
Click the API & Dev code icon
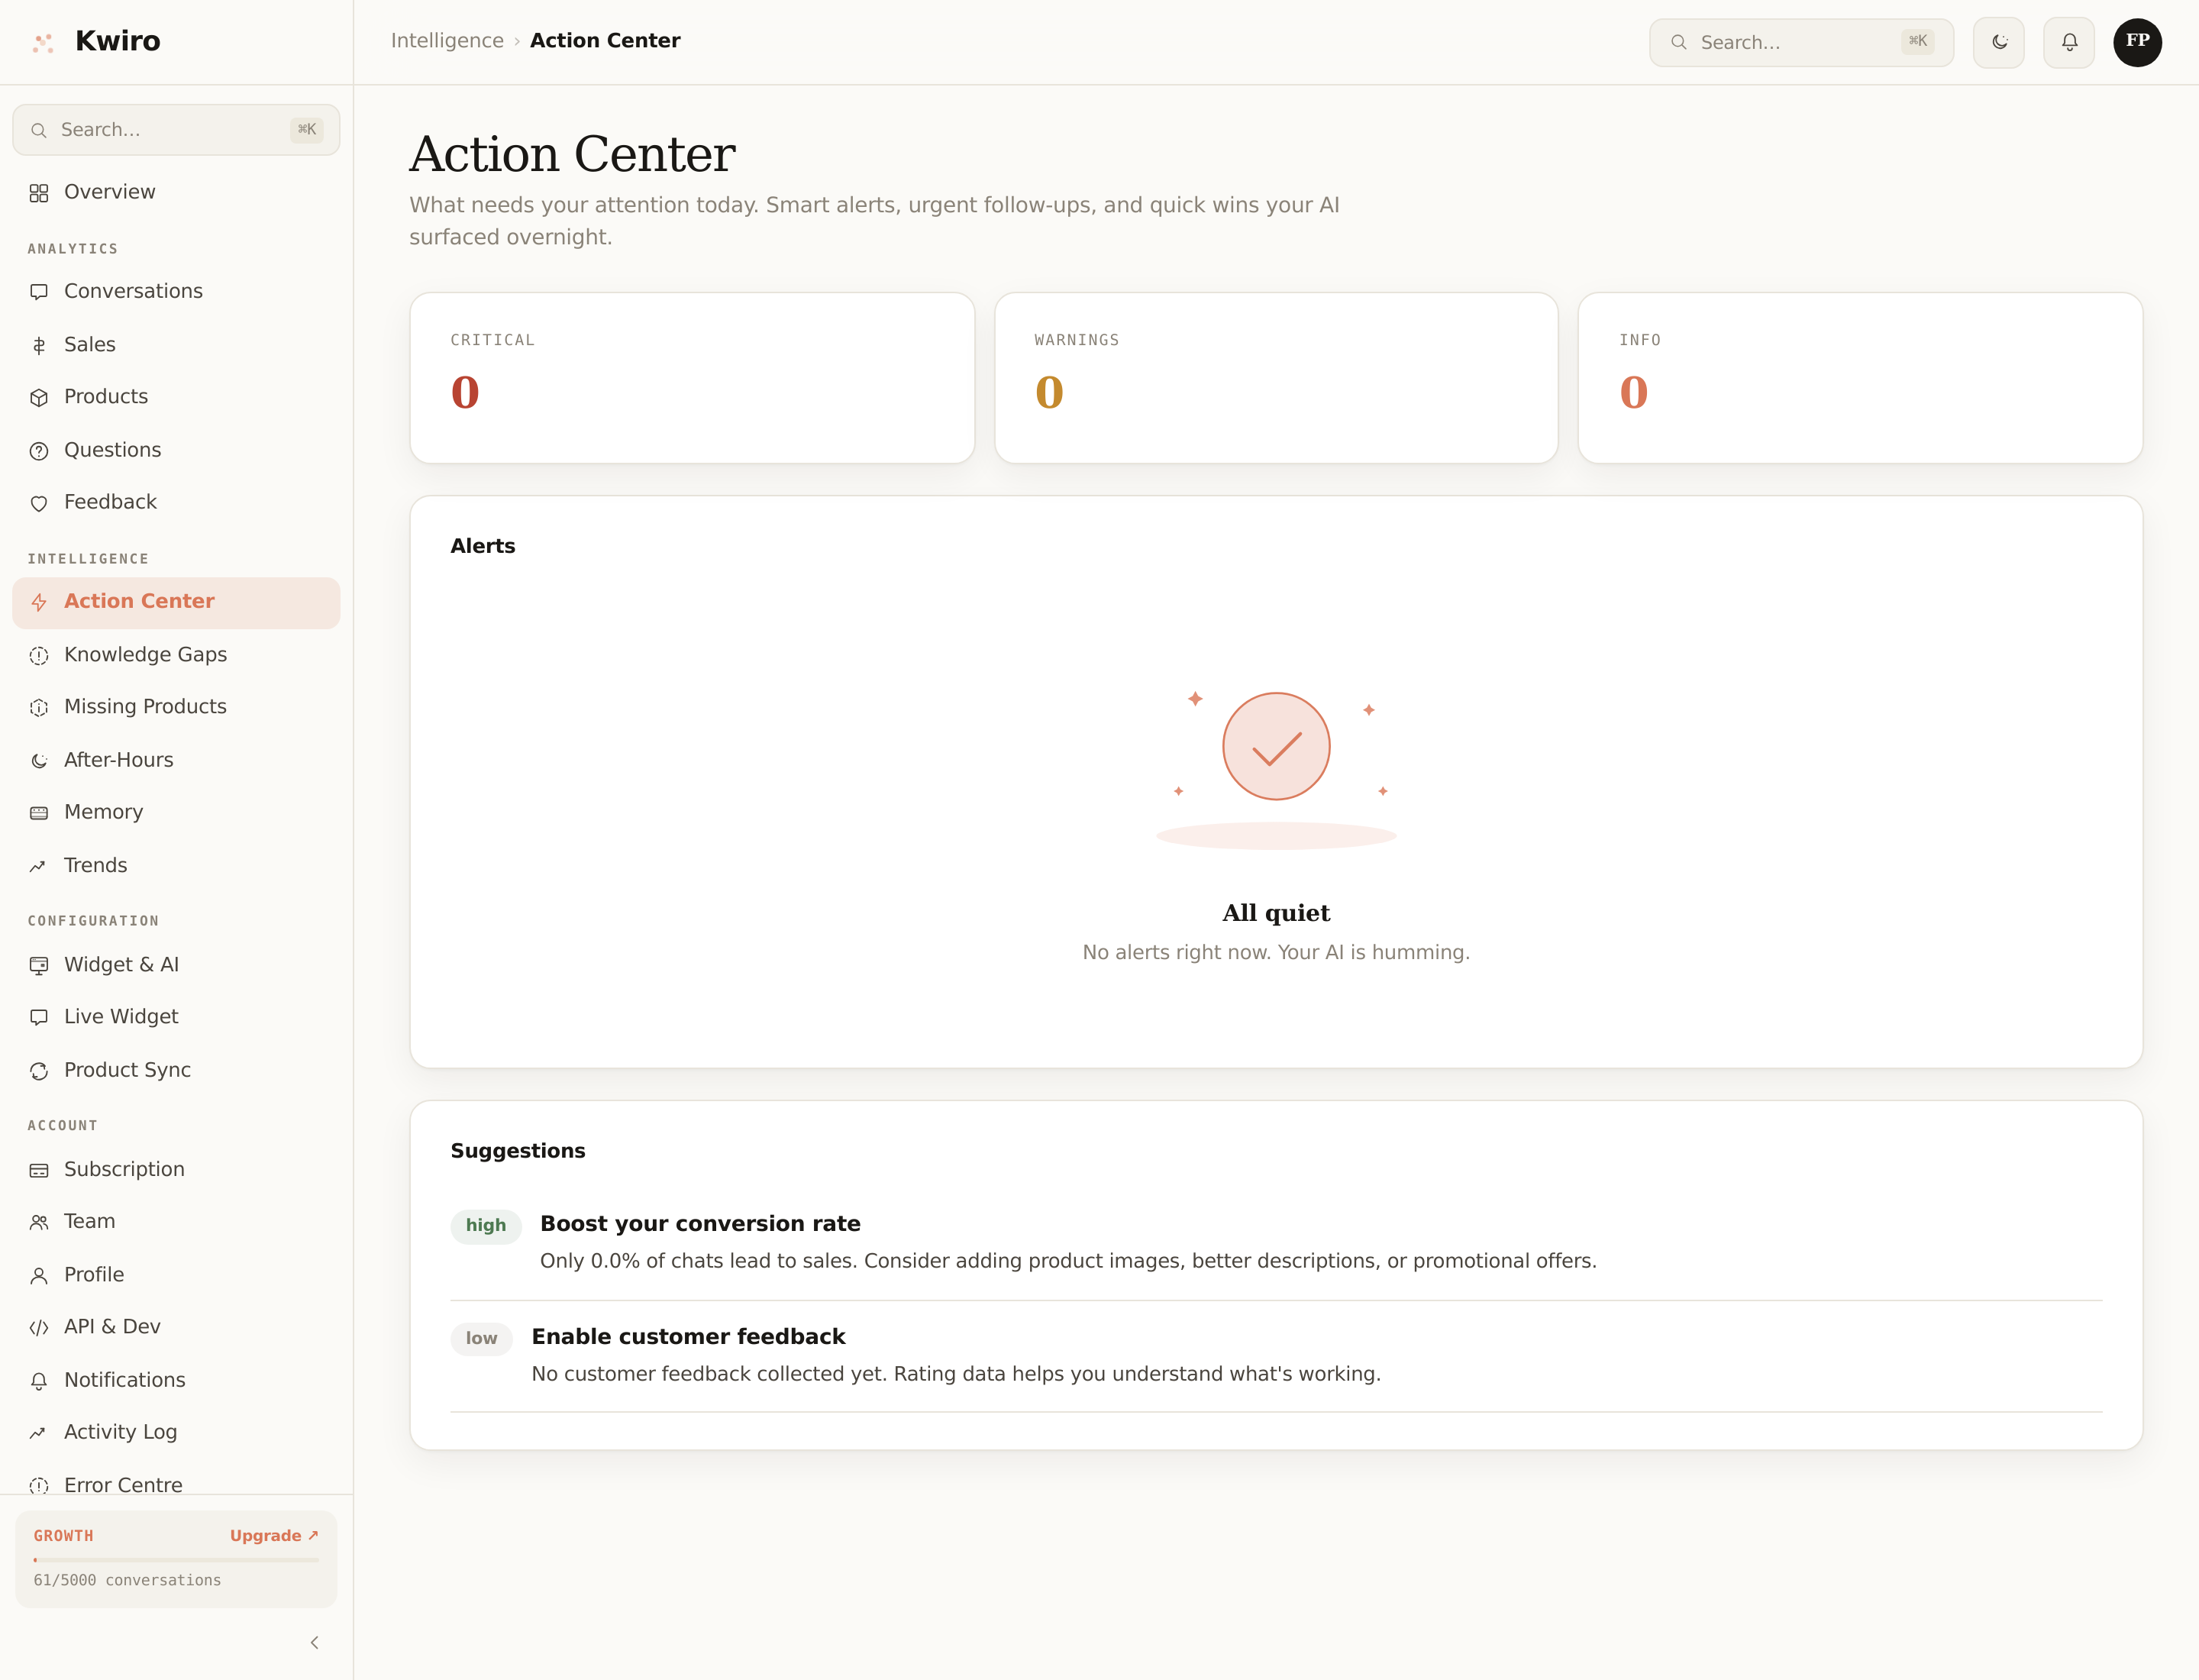(x=39, y=1328)
